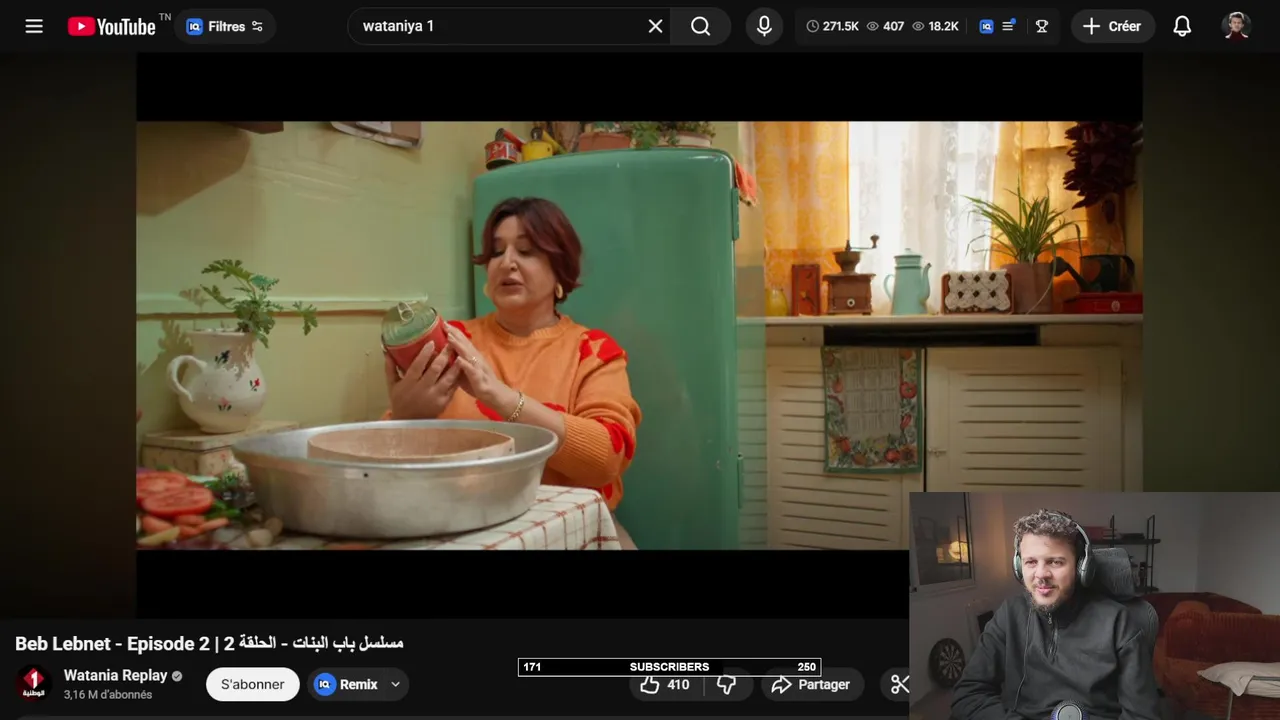The width and height of the screenshot is (1280, 720).
Task: Click the '3,16 M d'abonnés' subscriber count
Action: [108, 695]
